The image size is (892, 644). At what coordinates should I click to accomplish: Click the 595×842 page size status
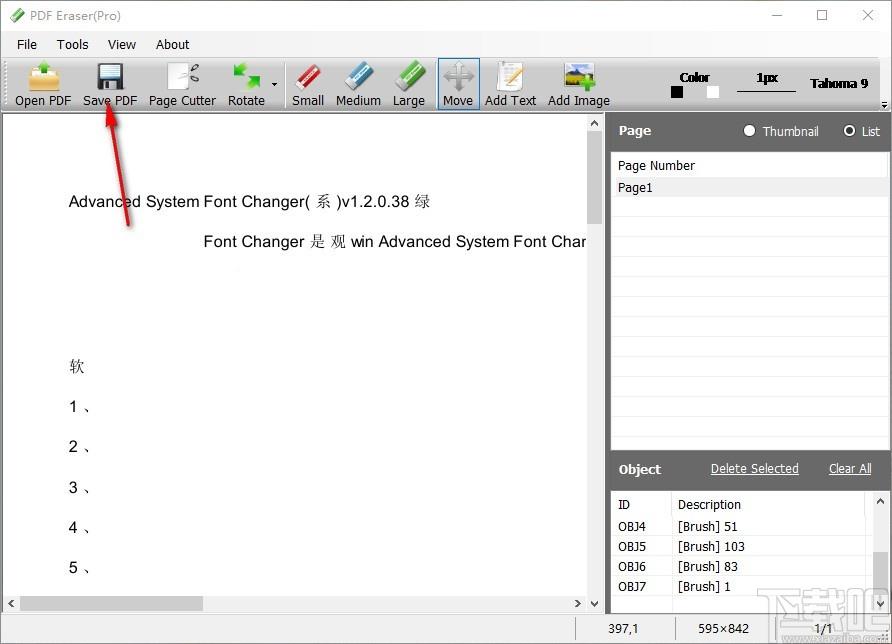[x=723, y=628]
